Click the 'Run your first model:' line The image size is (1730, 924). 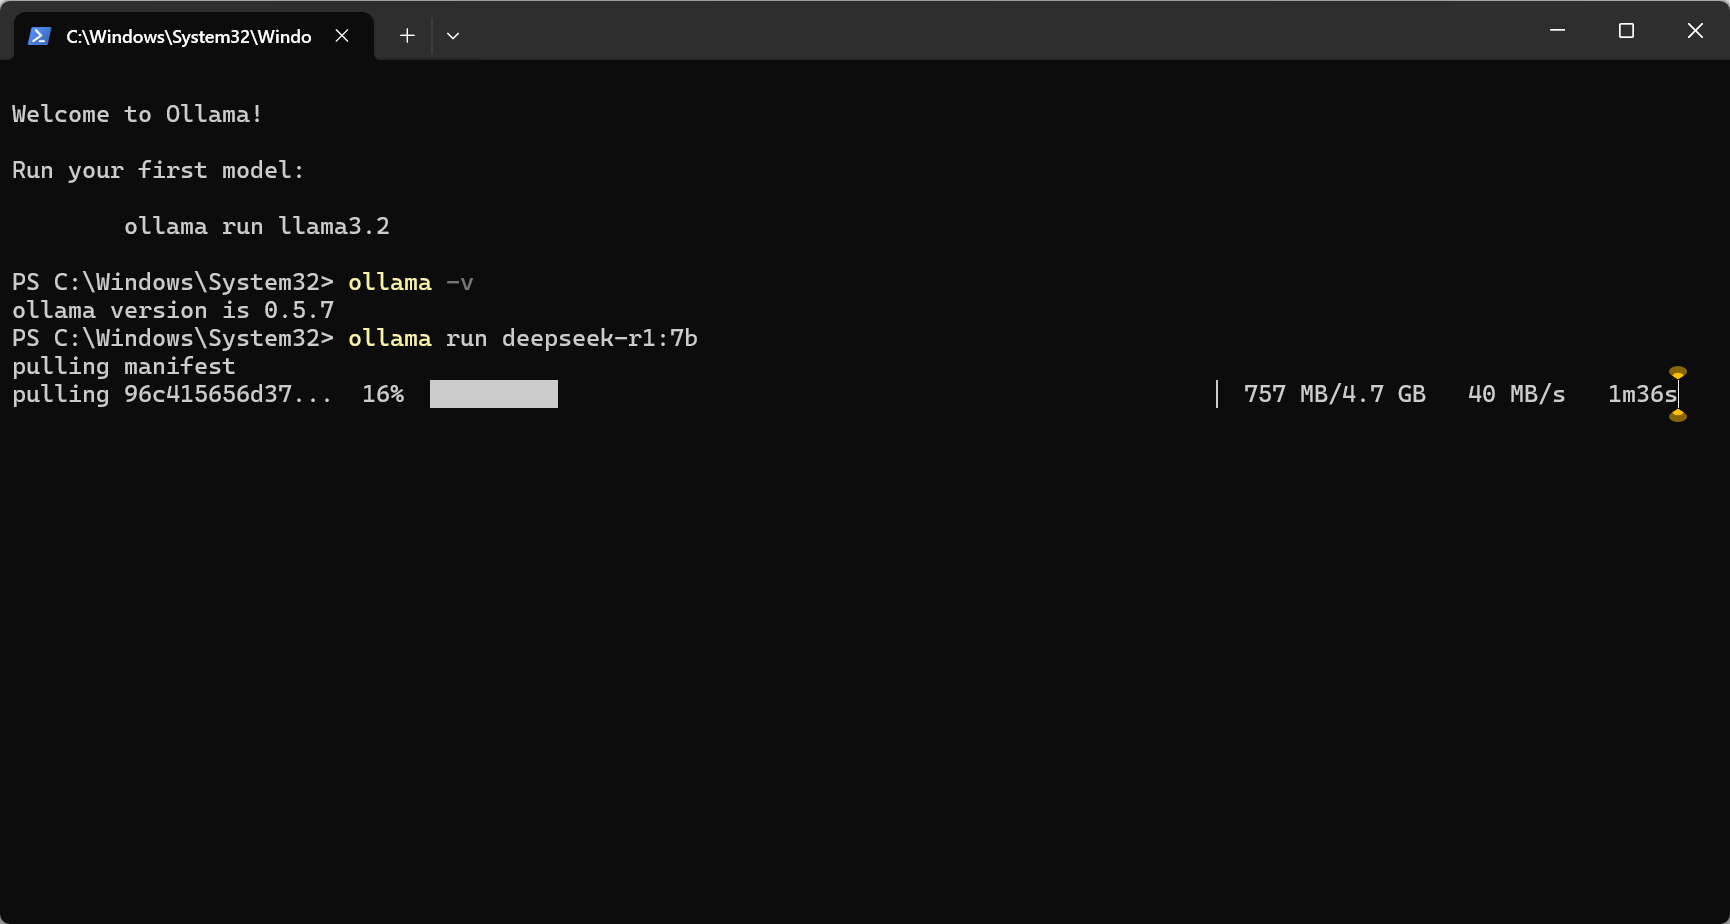click(158, 170)
